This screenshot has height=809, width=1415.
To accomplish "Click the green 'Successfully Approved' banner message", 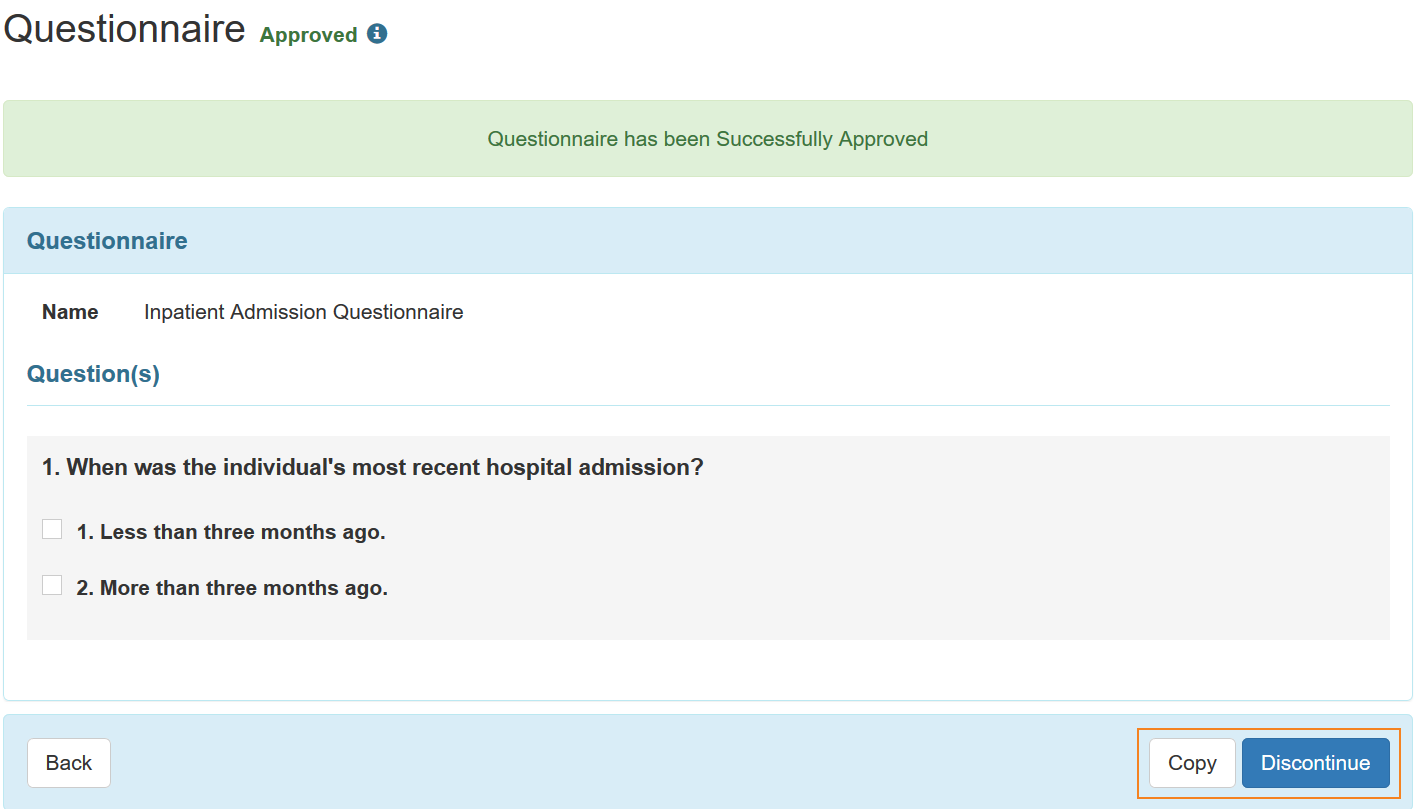I will (707, 139).
